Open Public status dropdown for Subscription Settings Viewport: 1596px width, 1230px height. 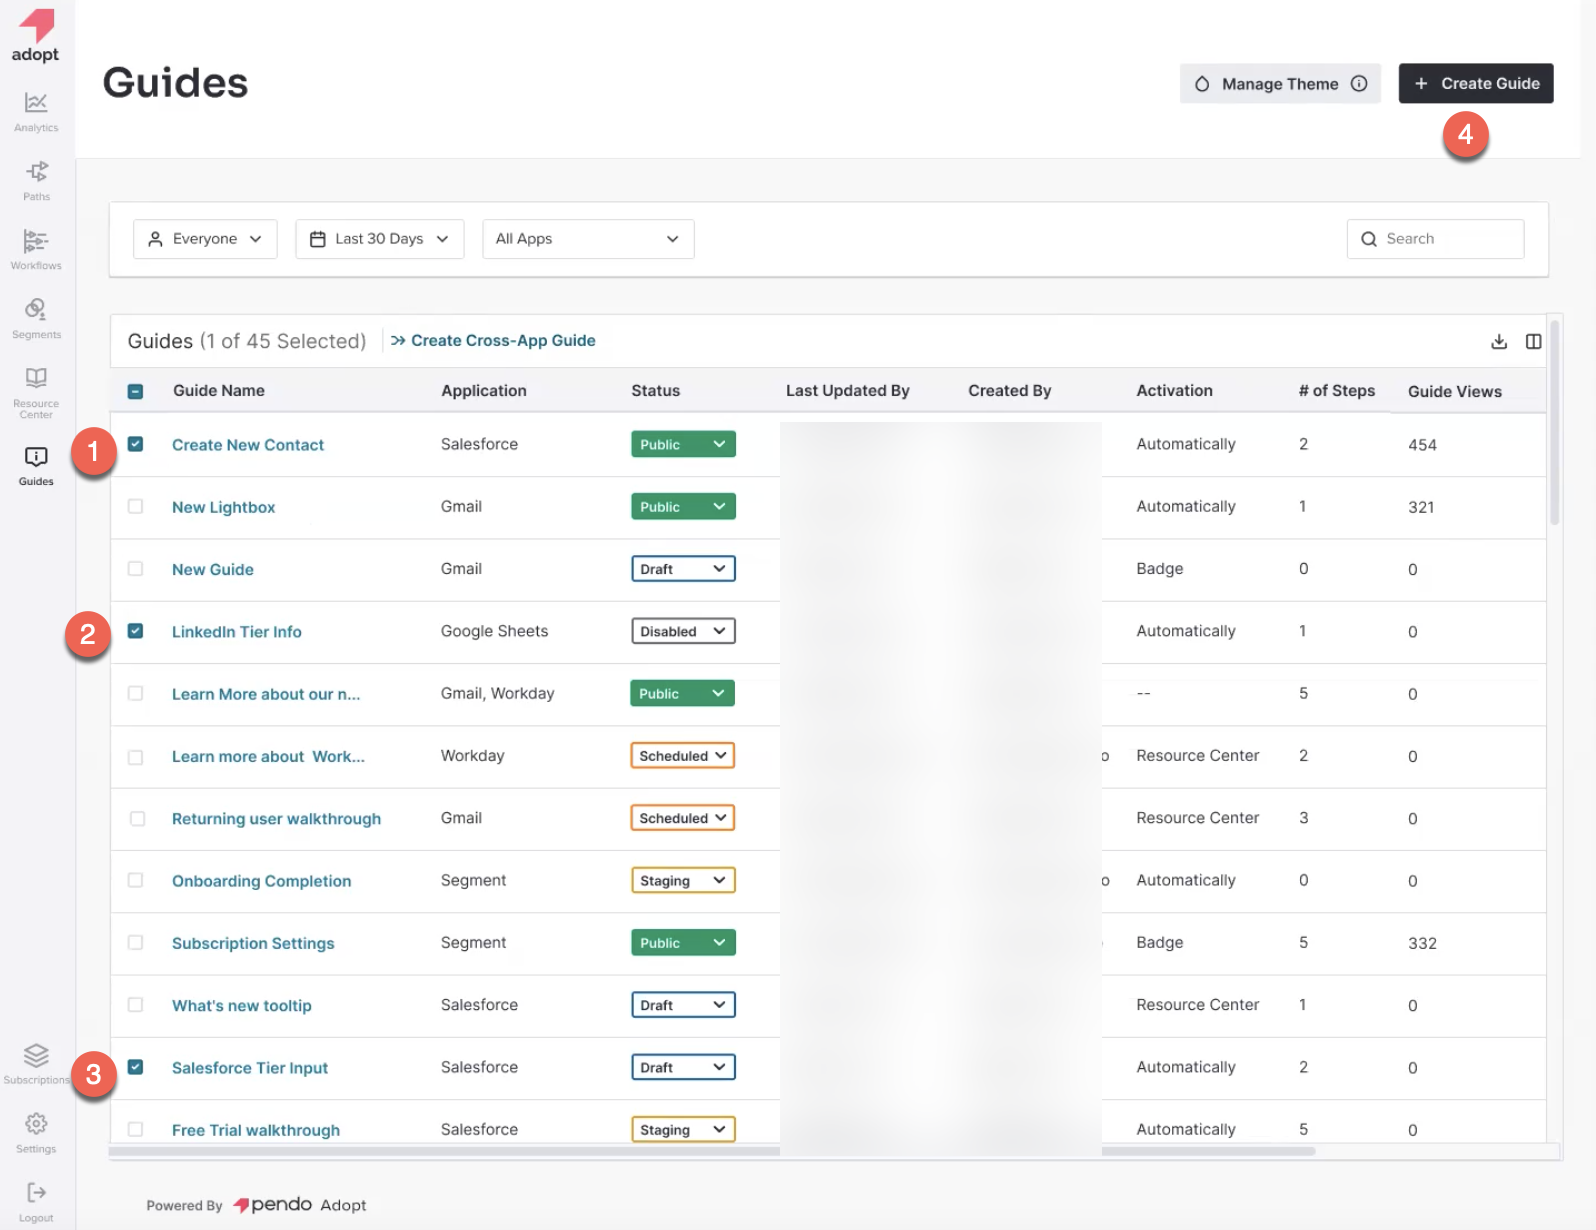pyautogui.click(x=683, y=943)
